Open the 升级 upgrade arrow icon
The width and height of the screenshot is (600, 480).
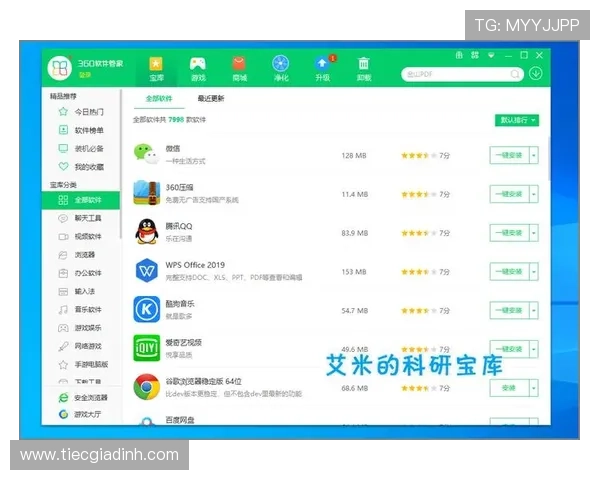(322, 64)
